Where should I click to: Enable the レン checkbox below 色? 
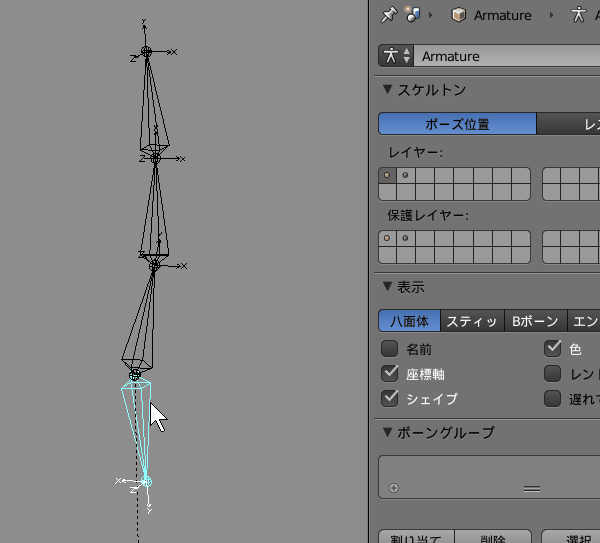coord(553,373)
